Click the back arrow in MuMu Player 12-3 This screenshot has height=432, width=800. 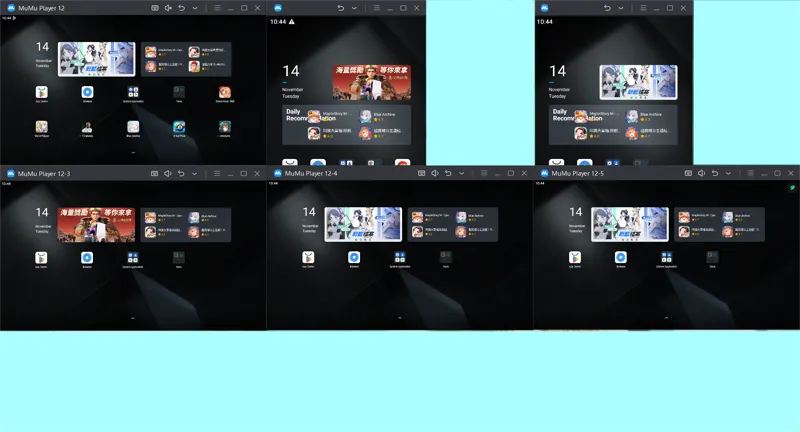tap(181, 173)
